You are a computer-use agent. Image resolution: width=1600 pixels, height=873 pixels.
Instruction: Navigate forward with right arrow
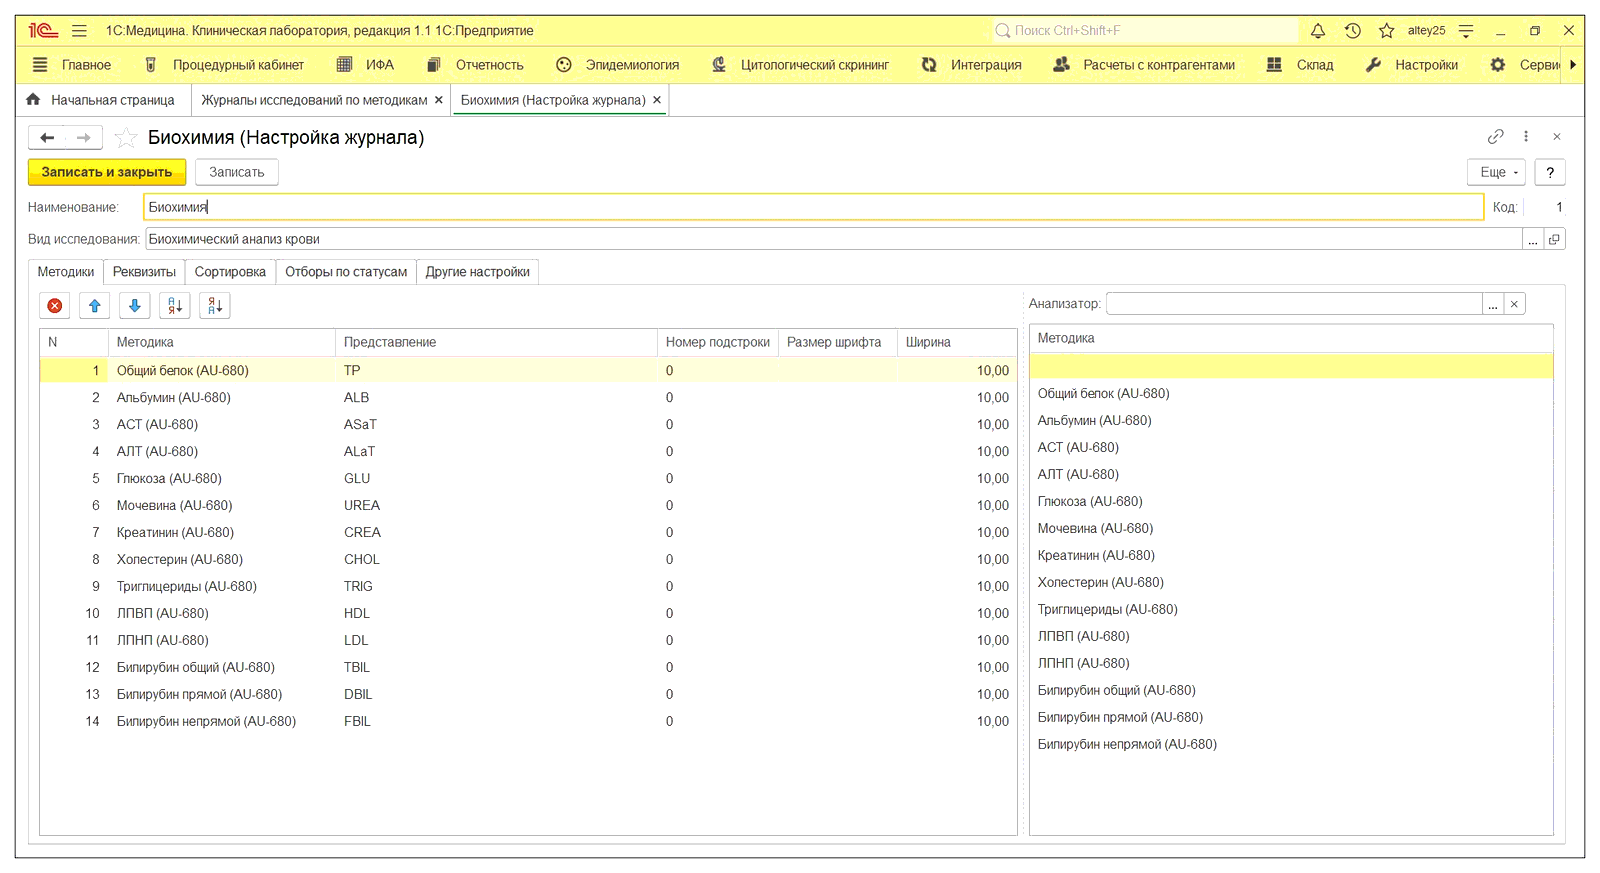coord(84,137)
